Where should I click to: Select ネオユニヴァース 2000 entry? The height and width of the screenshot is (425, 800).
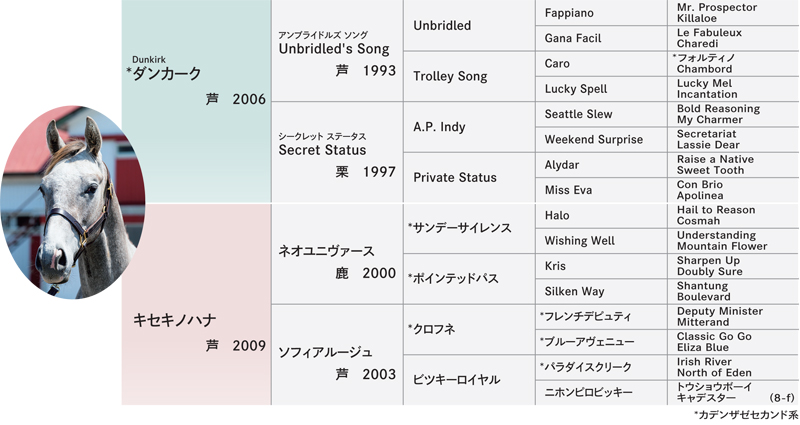[337, 254]
